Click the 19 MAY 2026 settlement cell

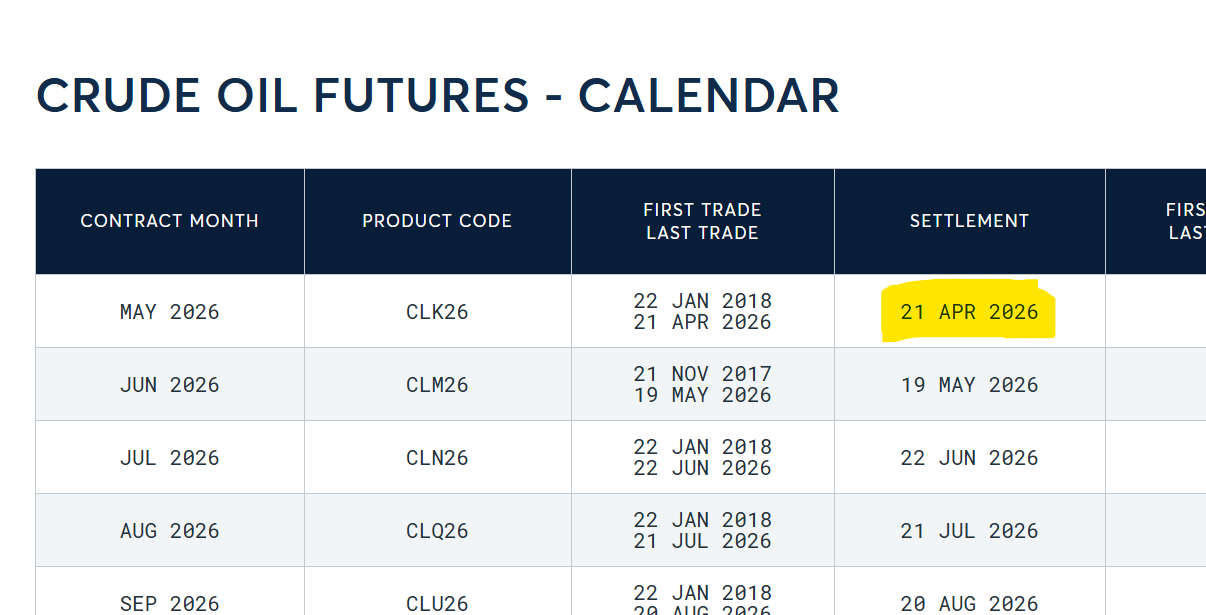click(x=969, y=385)
